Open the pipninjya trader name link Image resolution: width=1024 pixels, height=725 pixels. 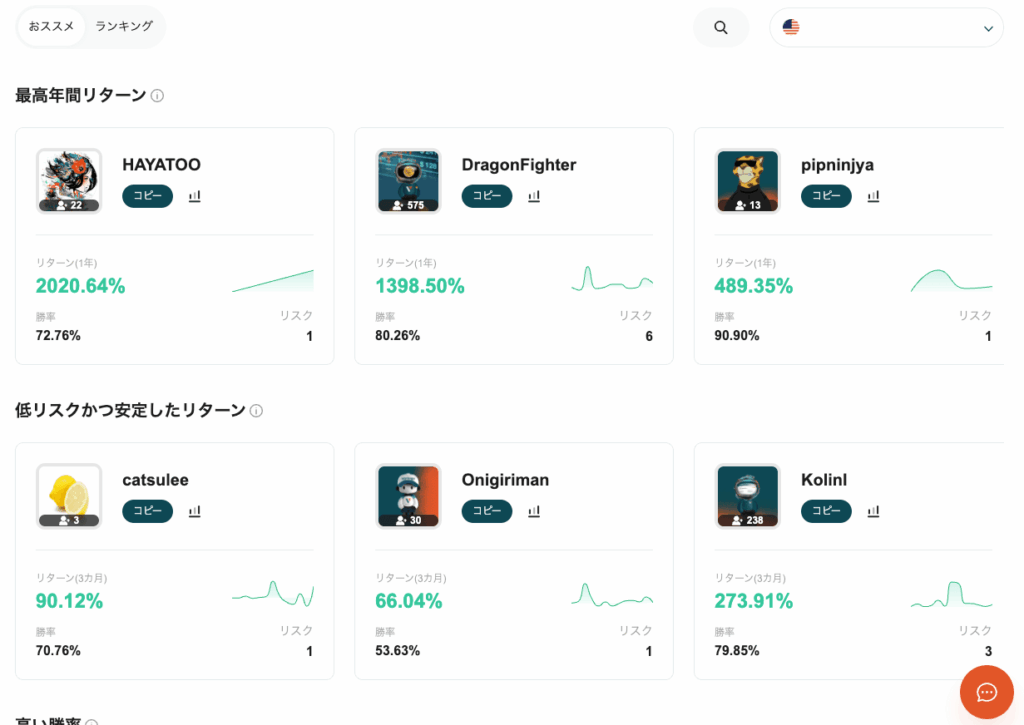tap(837, 165)
